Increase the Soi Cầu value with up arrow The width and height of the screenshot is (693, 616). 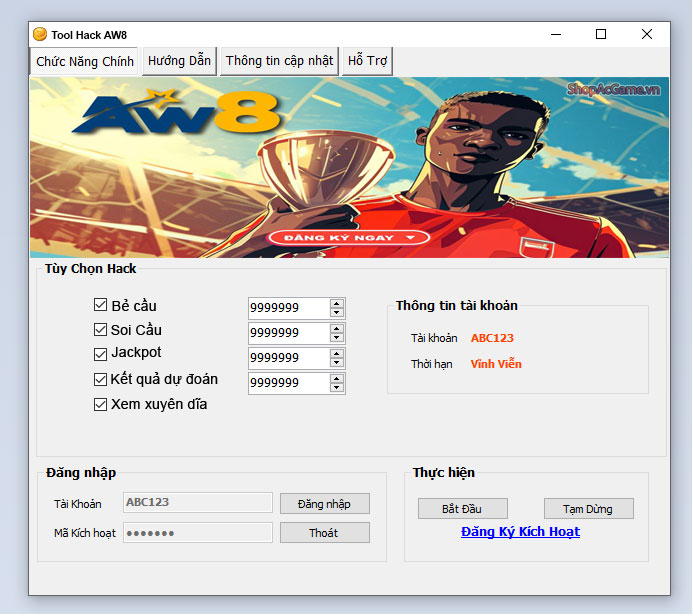[x=337, y=328]
